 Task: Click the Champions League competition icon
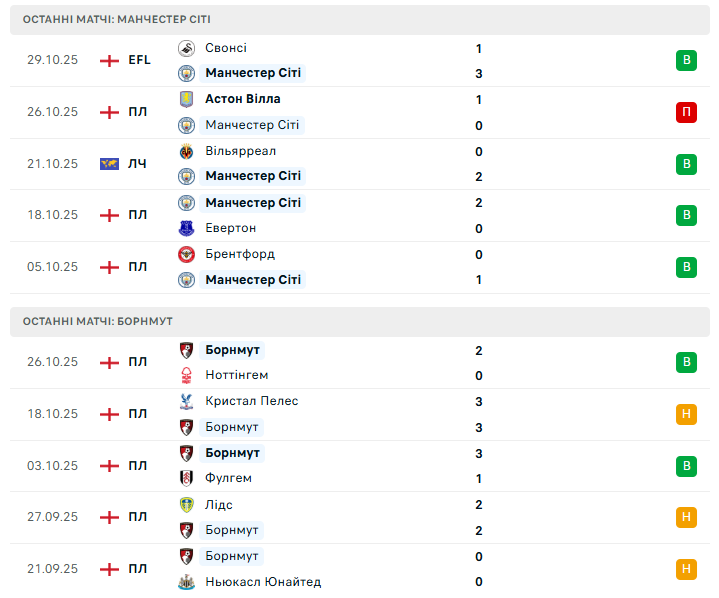[109, 163]
